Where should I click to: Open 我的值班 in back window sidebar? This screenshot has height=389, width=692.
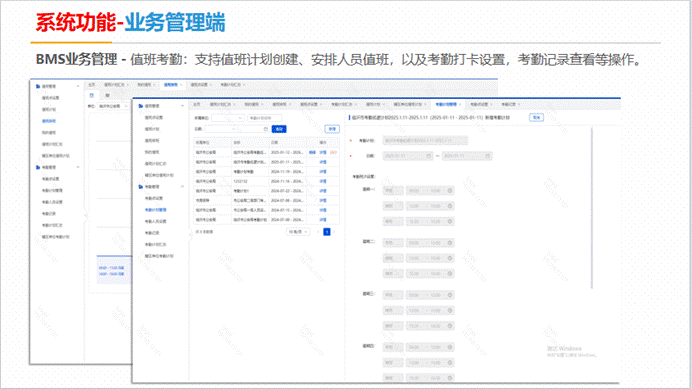pos(49,133)
